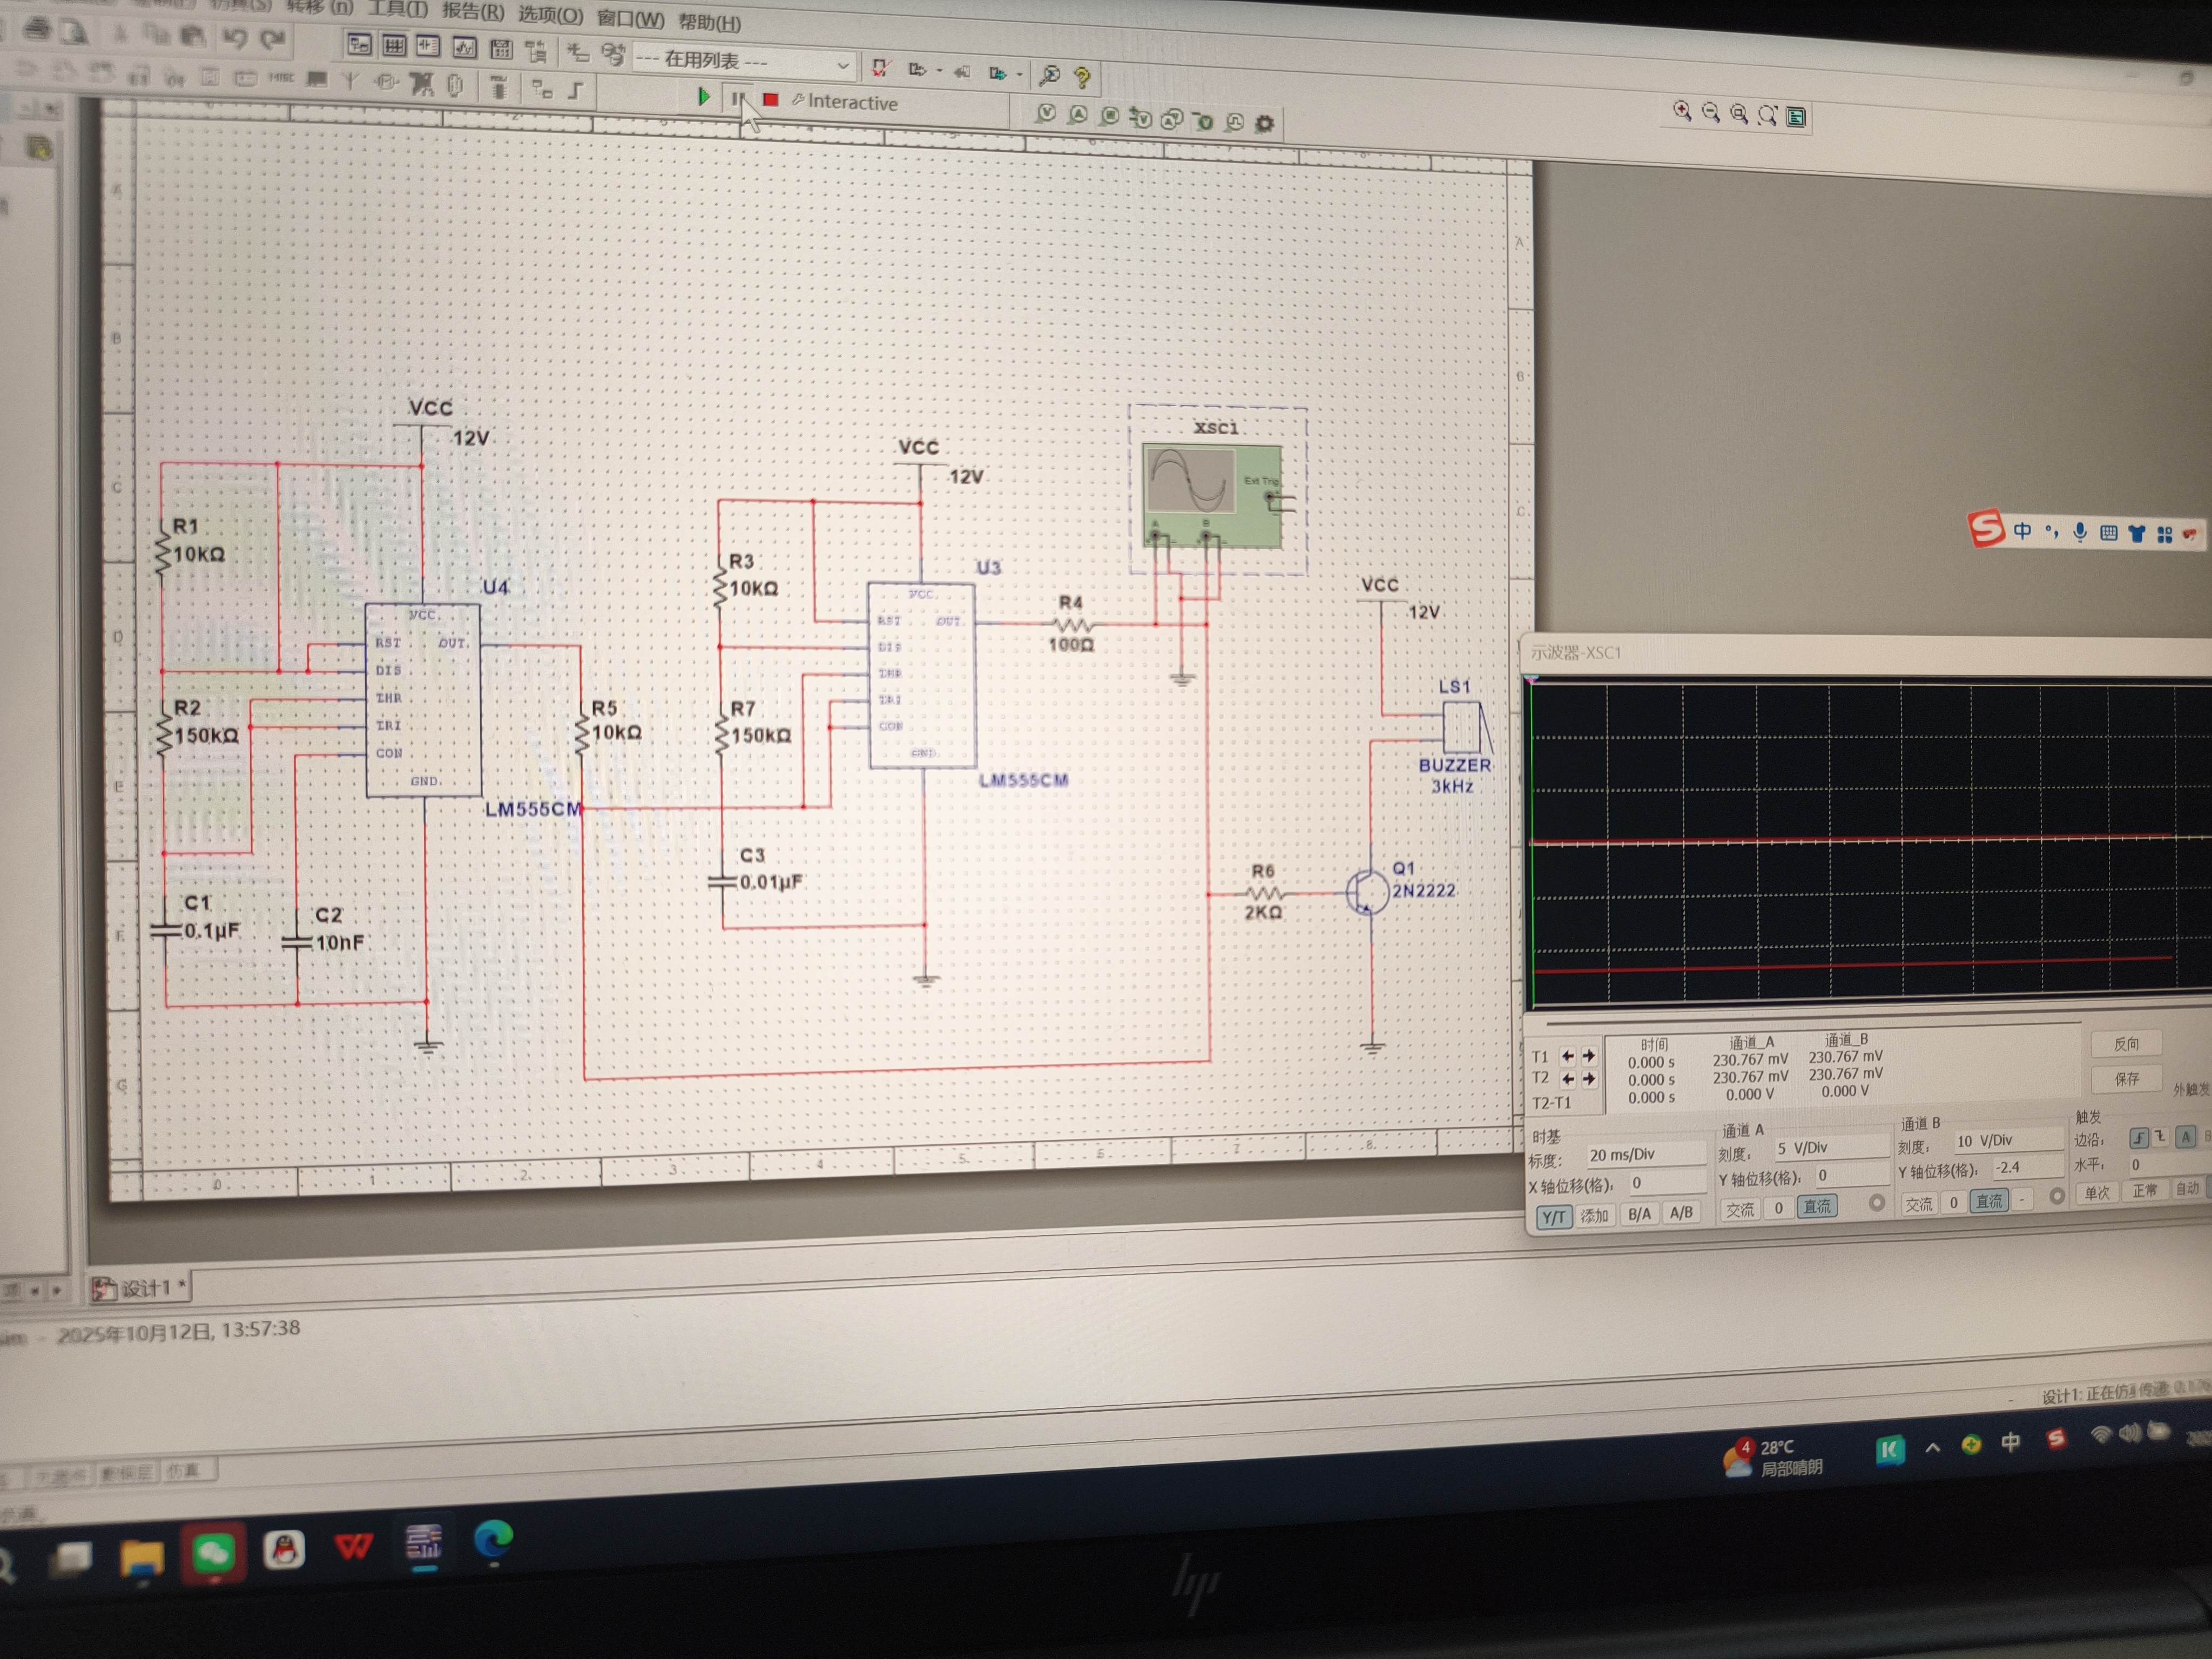The image size is (2212, 1659).
Task: Click the zoom out magnifier icon
Action: (x=1711, y=113)
